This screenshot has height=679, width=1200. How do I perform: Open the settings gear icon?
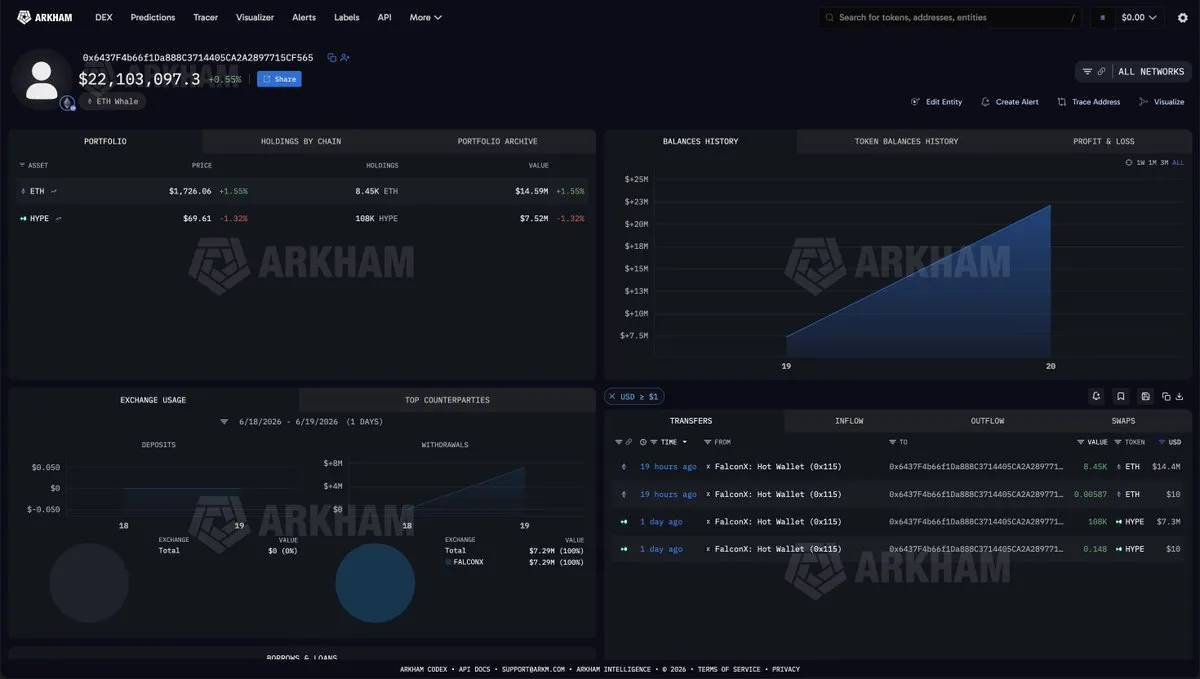tap(1181, 17)
